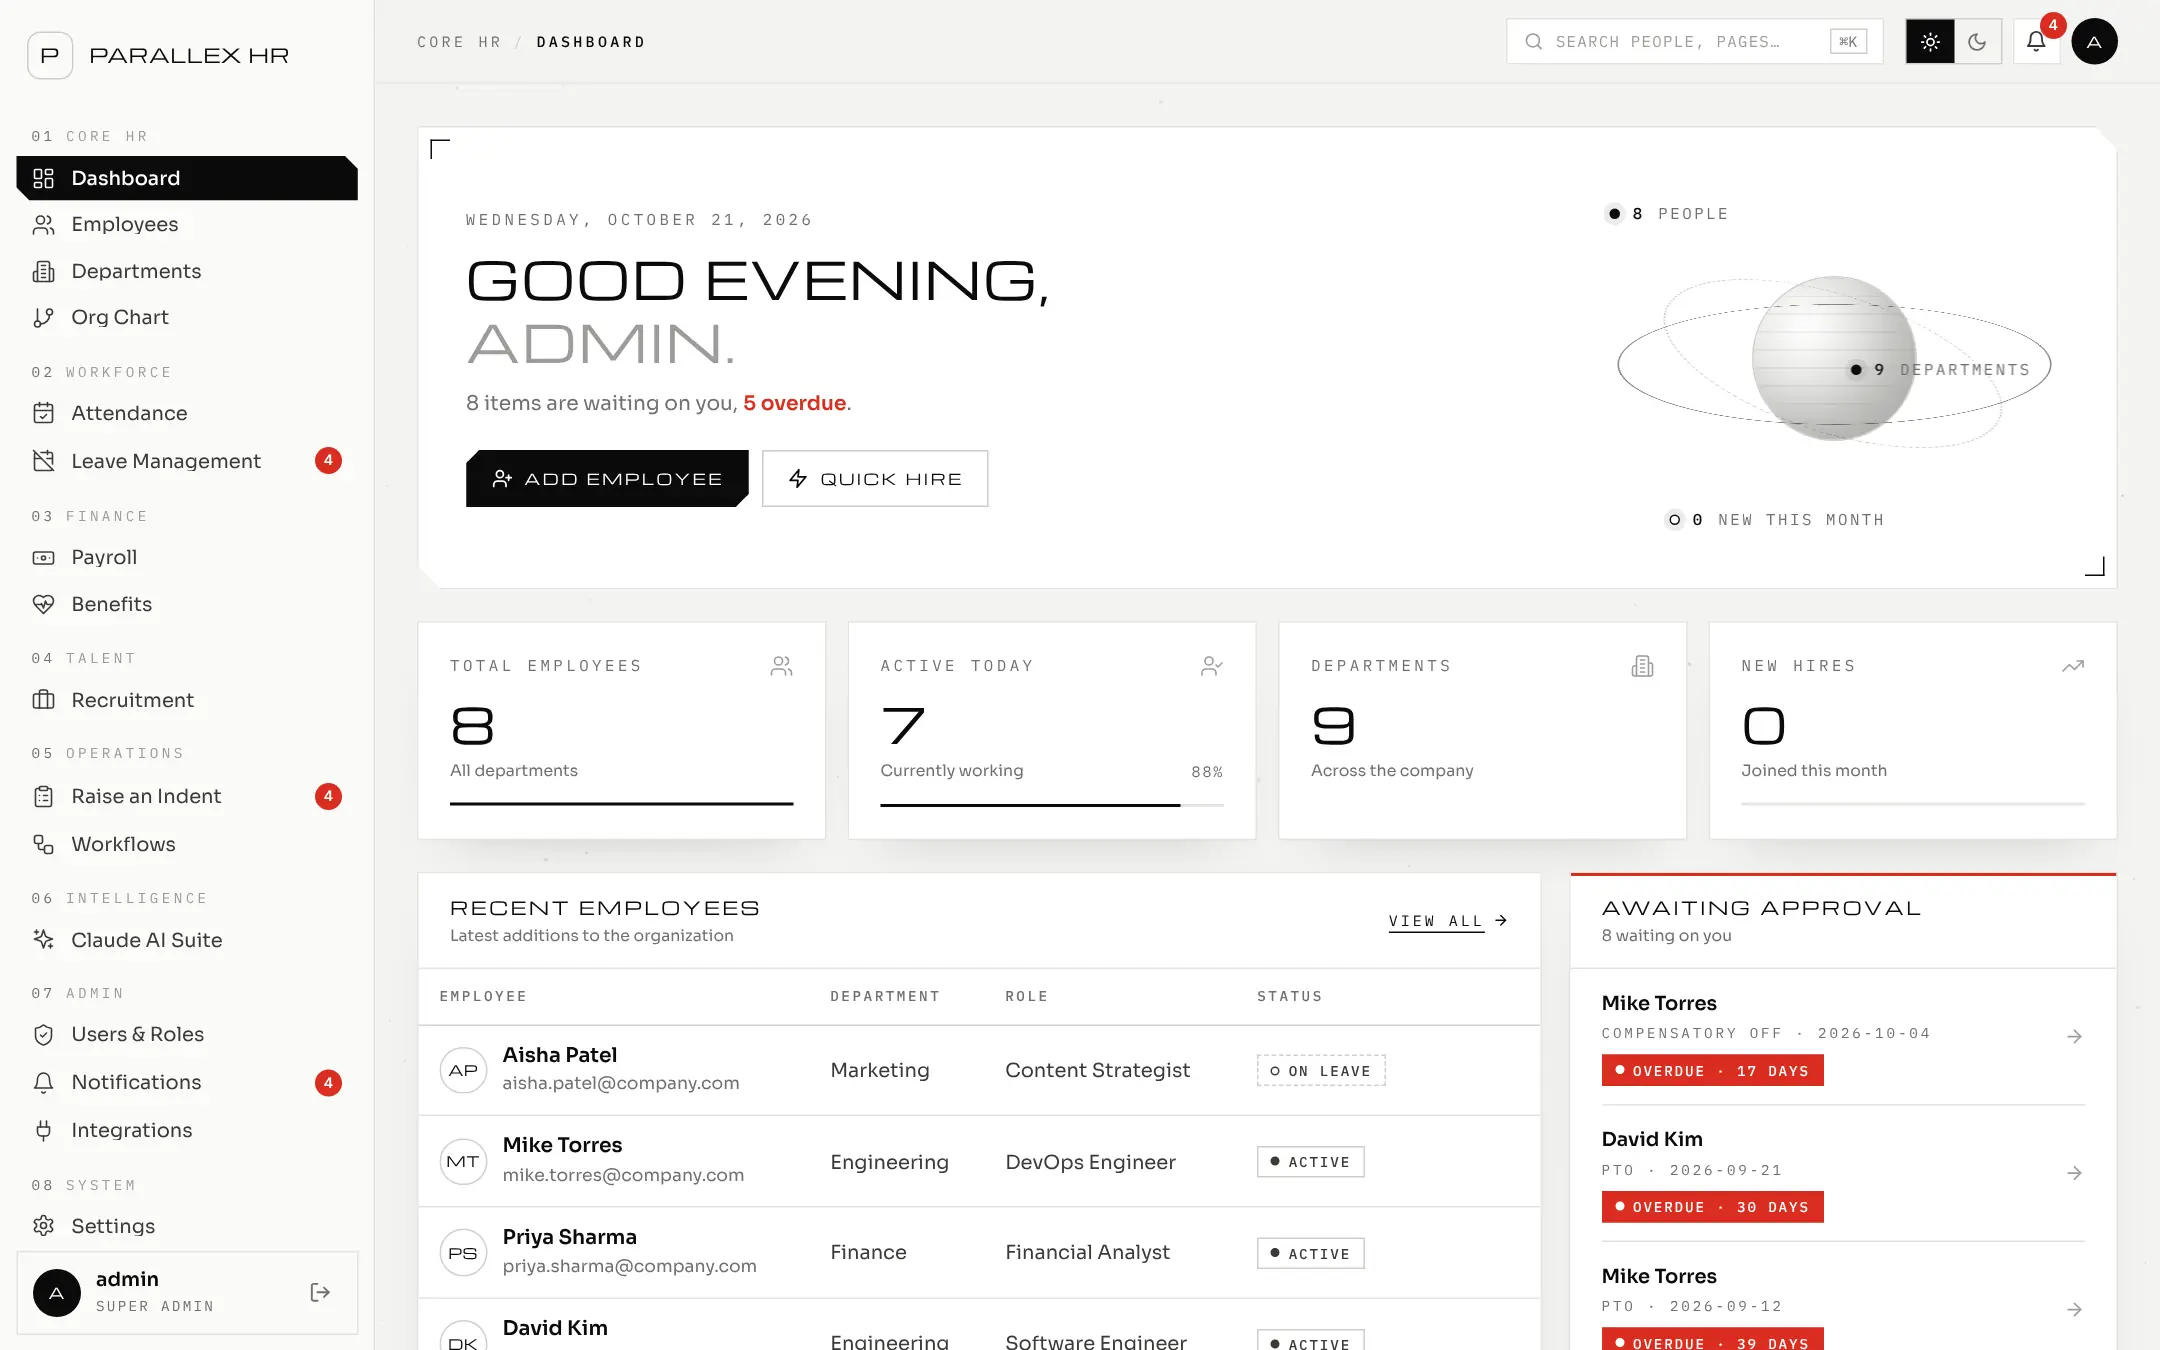Open Users & Roles in sidebar
This screenshot has height=1350, width=2160.
click(187, 1034)
